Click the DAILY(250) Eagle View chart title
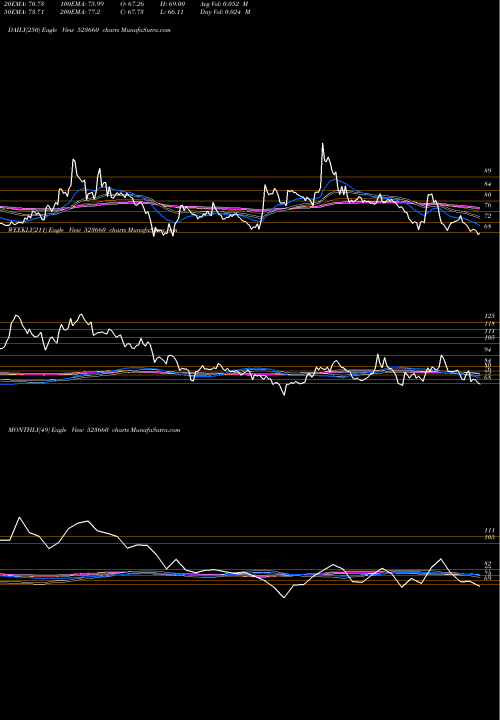500x720 pixels. point(89,30)
